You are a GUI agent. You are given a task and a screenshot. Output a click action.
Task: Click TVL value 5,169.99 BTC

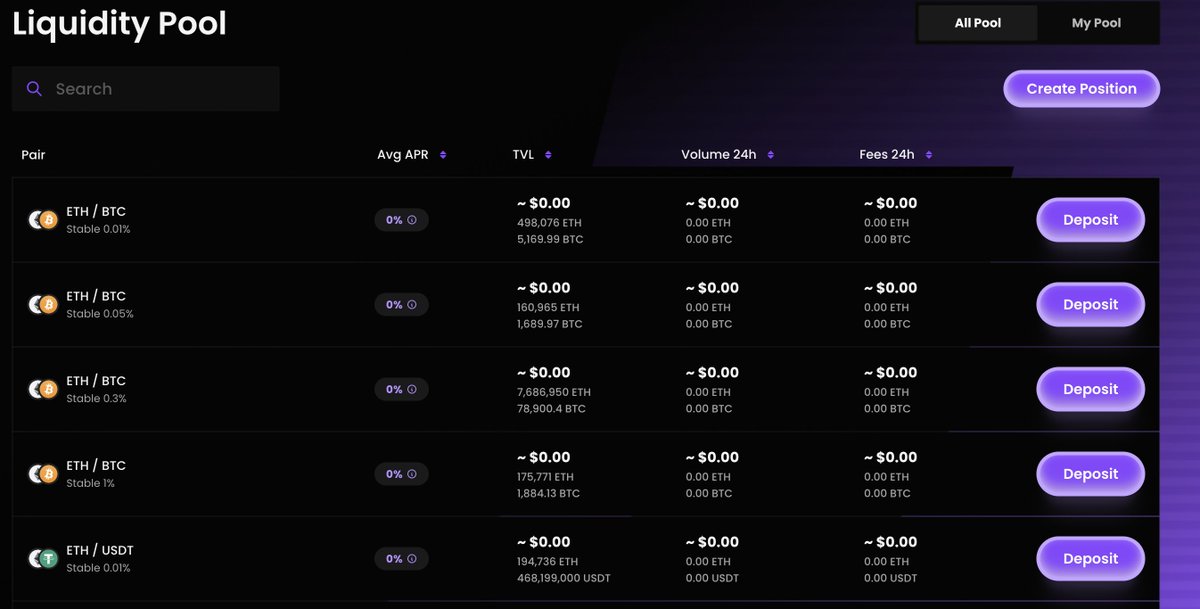(550, 240)
